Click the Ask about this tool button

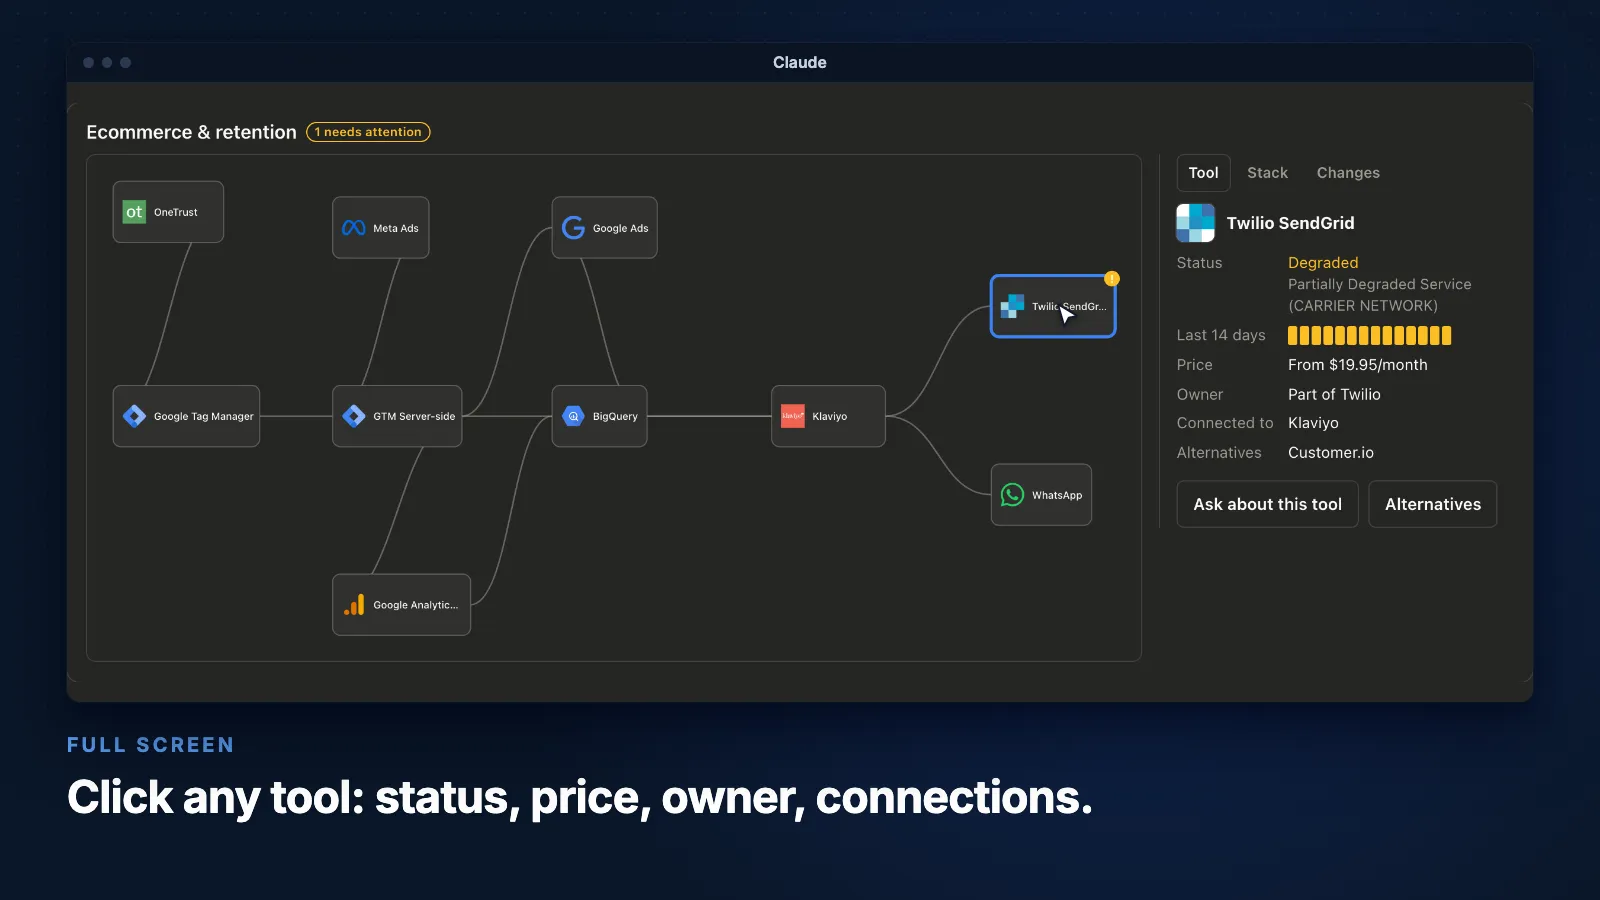1267,504
